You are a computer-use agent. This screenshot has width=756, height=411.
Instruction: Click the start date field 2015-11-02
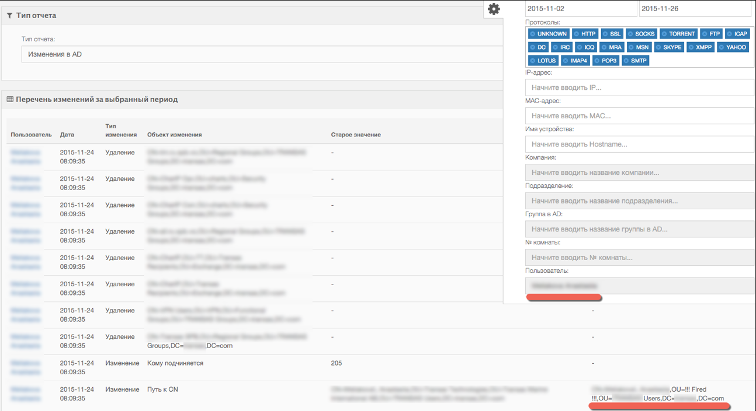(581, 8)
